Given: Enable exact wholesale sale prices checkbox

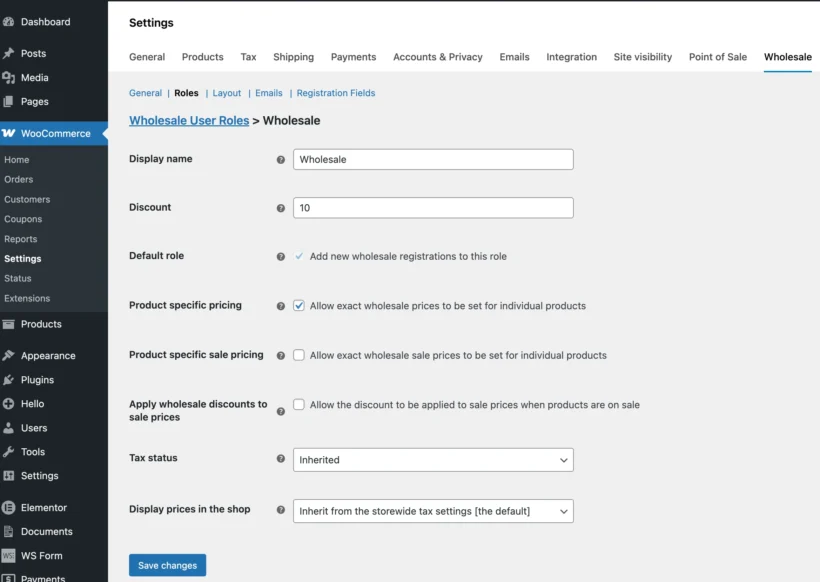Looking at the screenshot, I should [x=299, y=355].
